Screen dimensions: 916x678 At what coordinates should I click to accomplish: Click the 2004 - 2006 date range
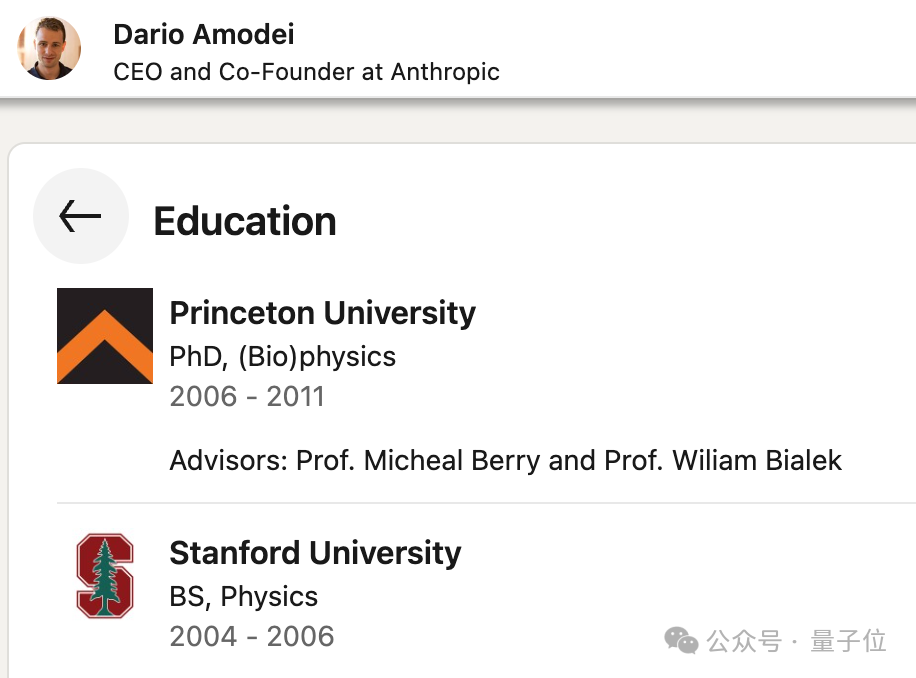(252, 636)
